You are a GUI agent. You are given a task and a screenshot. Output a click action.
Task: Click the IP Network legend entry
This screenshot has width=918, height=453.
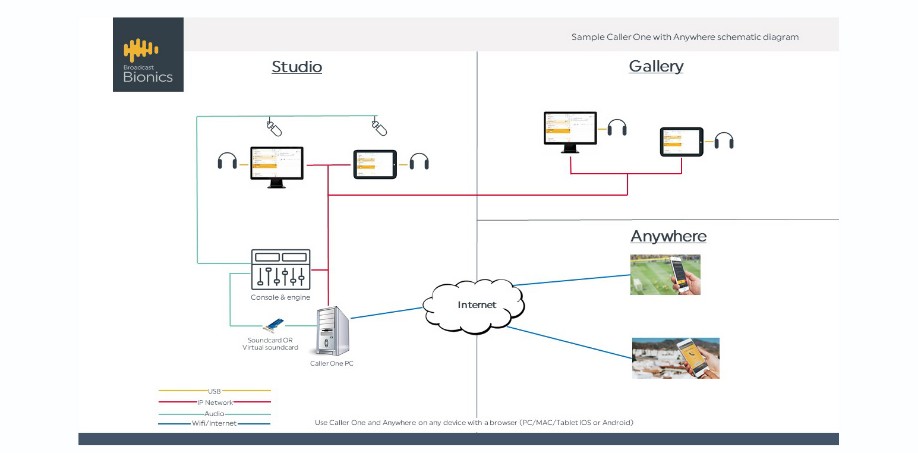pos(214,402)
